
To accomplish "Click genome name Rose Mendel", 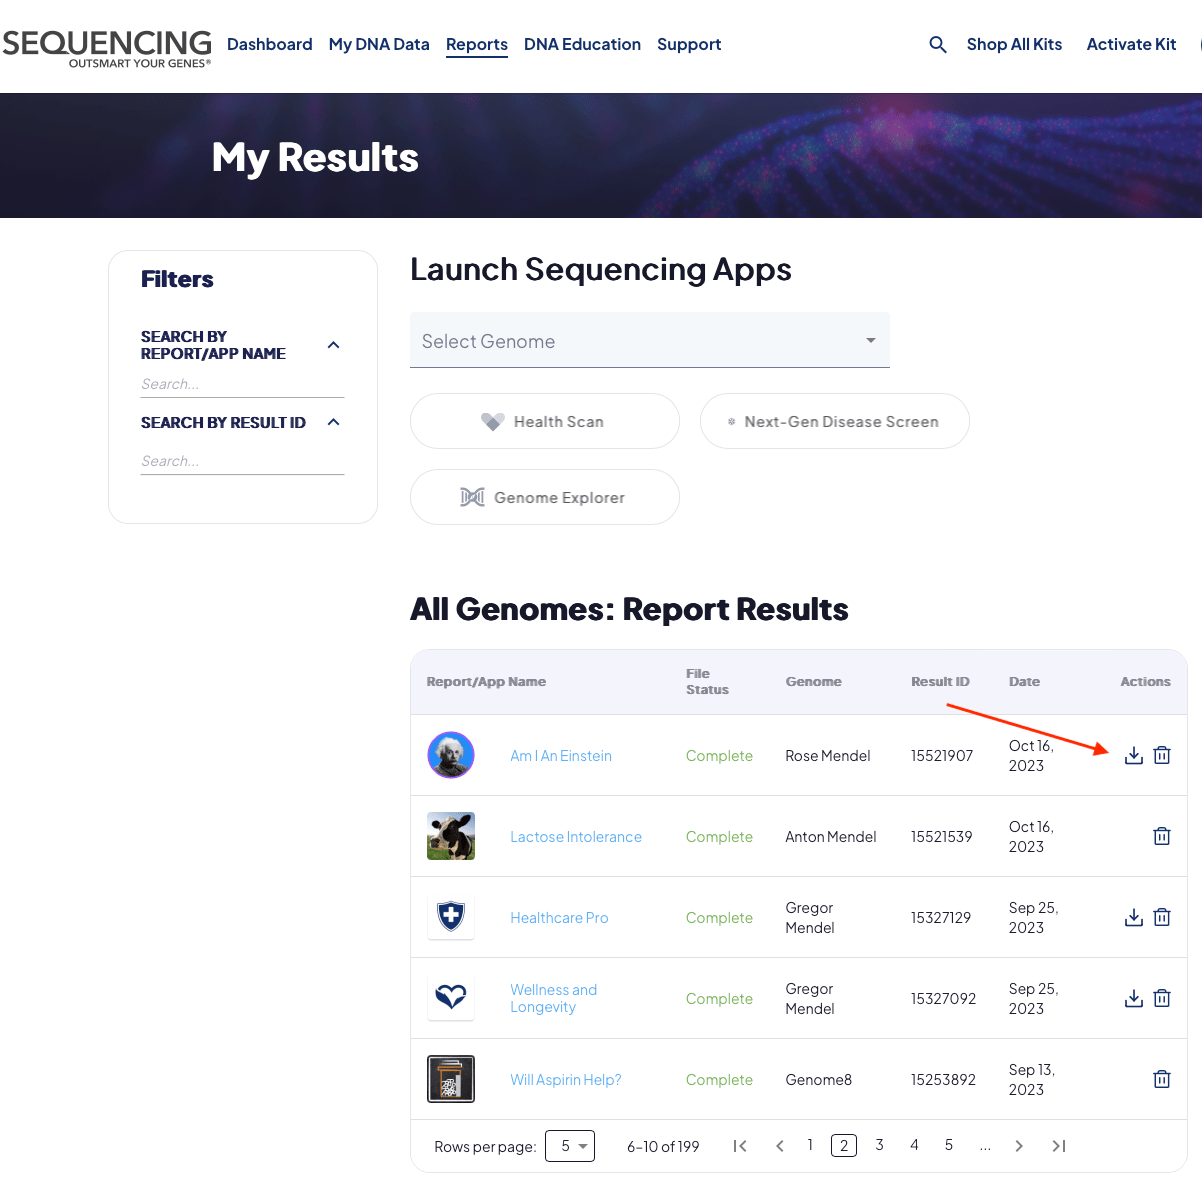I will (x=828, y=756).
